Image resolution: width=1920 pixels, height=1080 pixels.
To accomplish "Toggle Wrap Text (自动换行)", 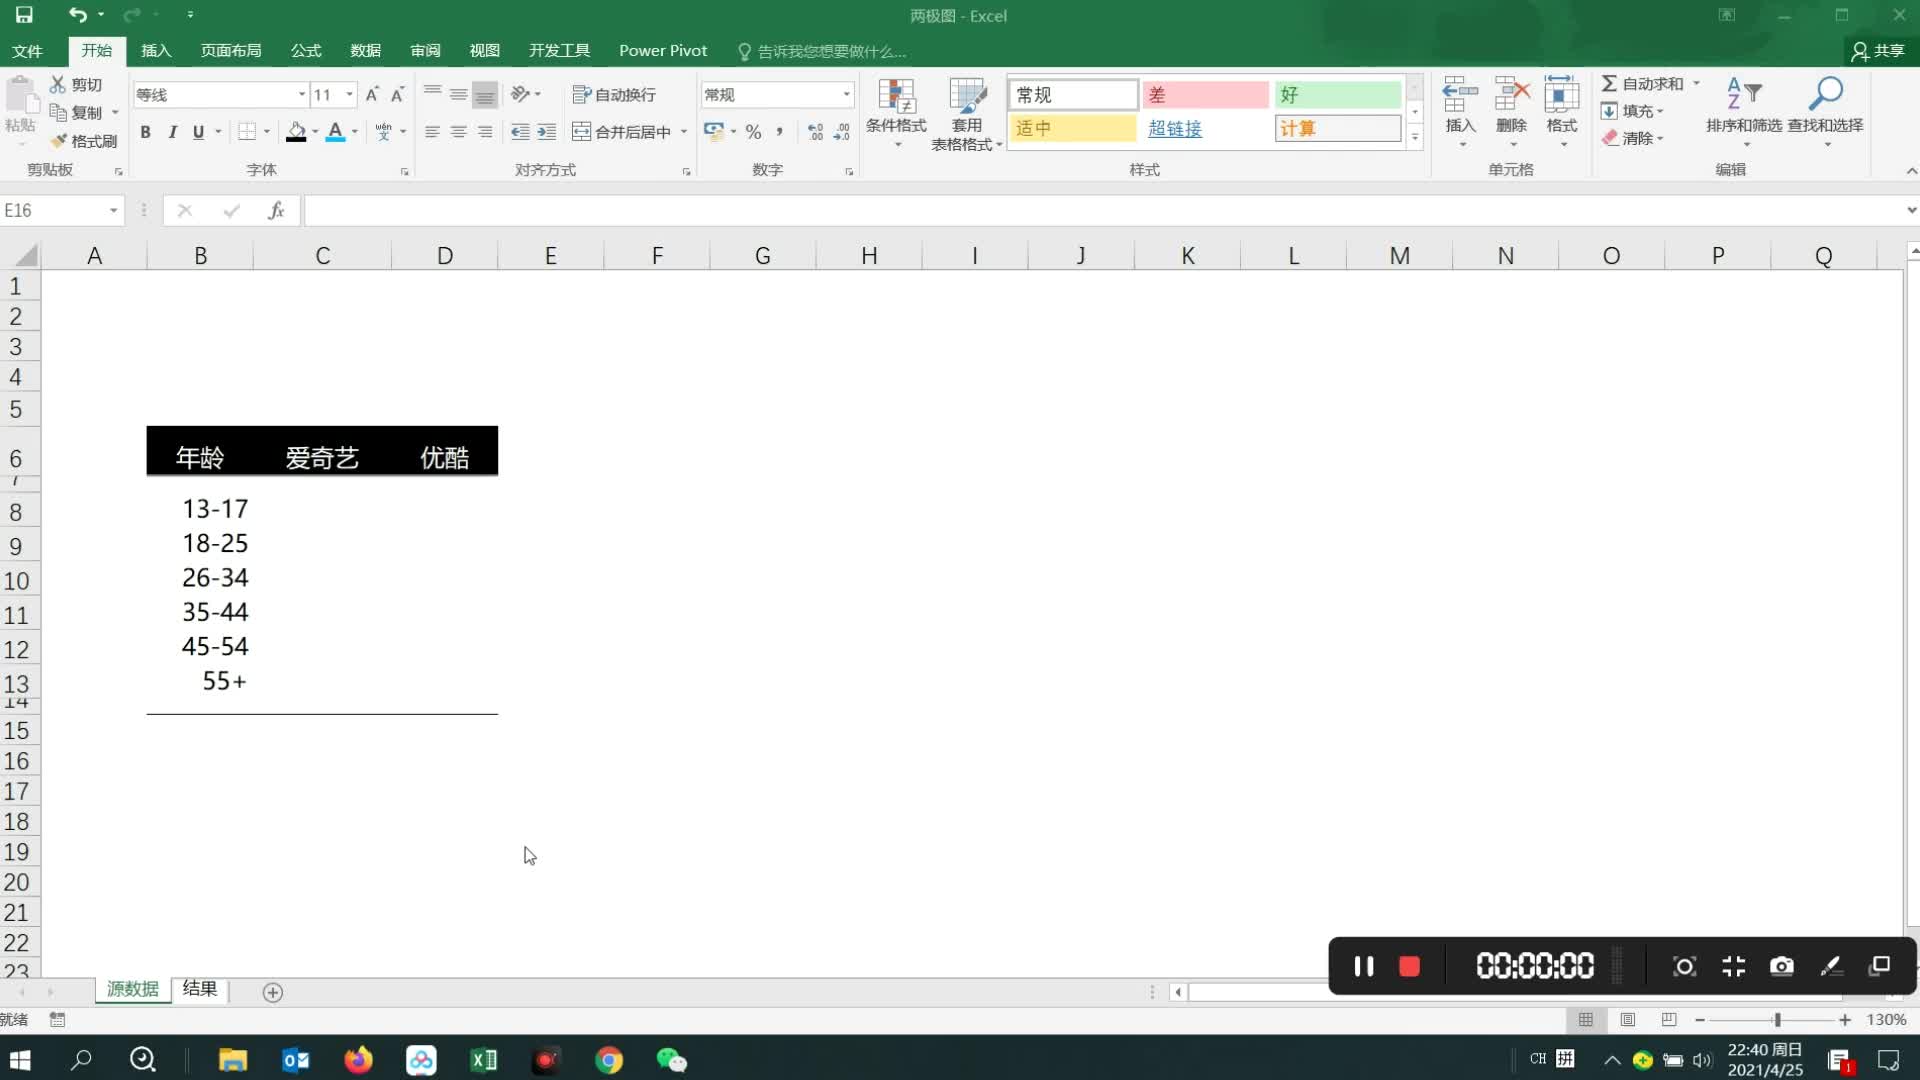I will click(614, 94).
